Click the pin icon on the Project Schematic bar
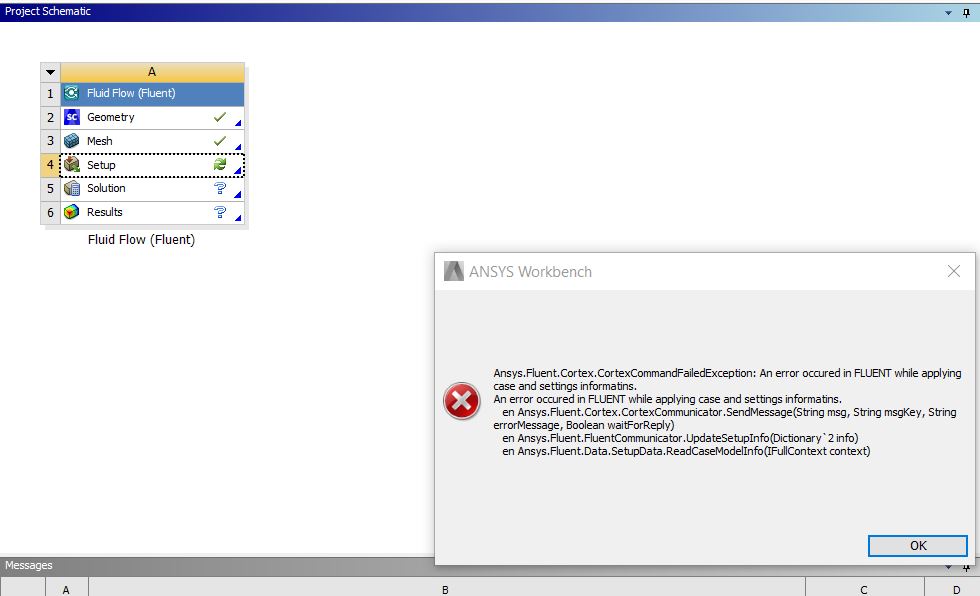Viewport: 980px width, 596px height. (964, 11)
